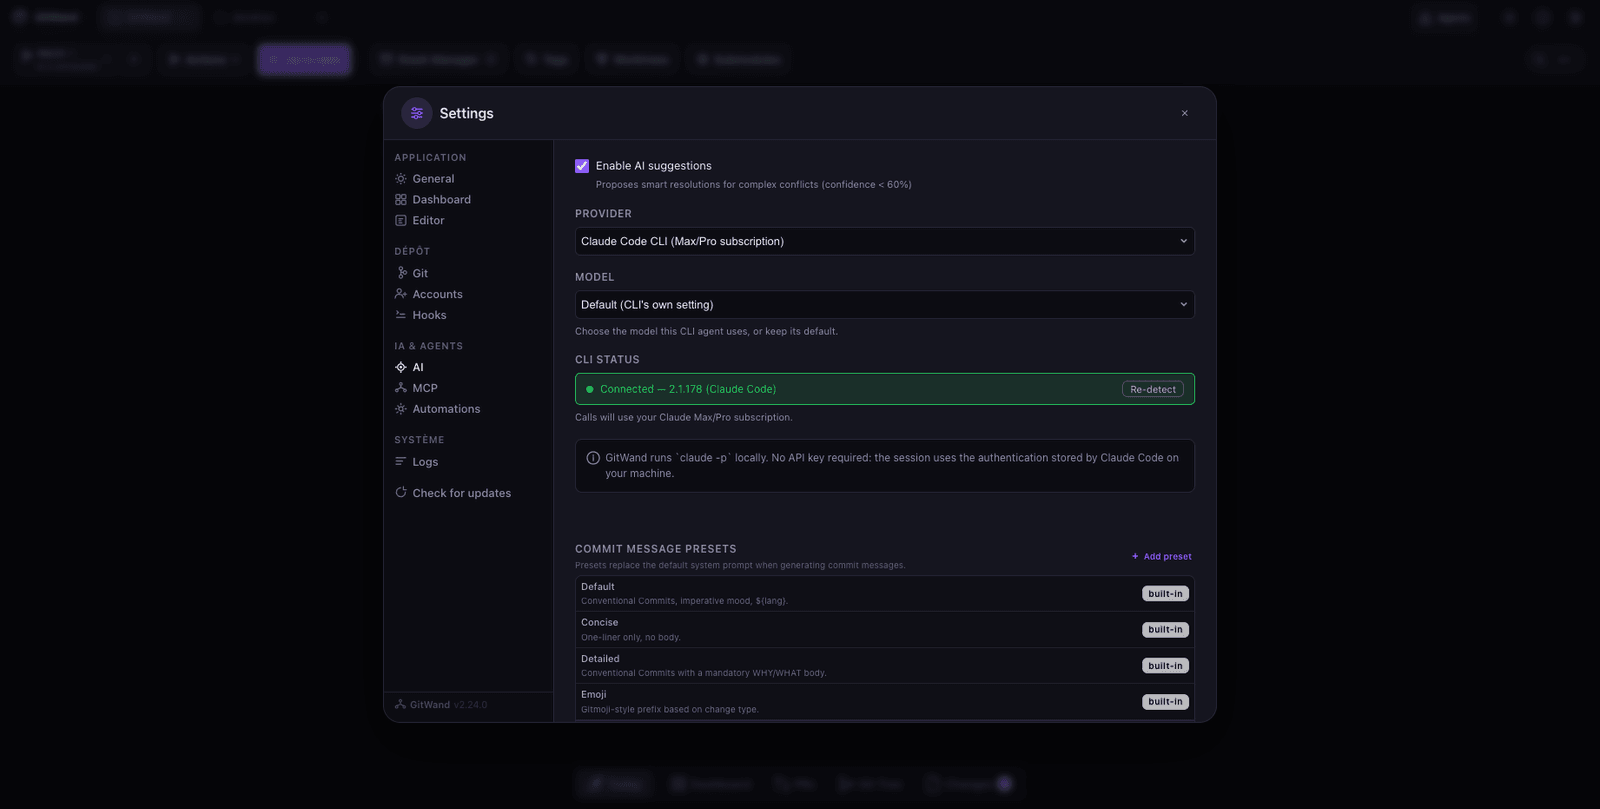Click the Editor icon in settings sidebar
The height and width of the screenshot is (809, 1600).
(401, 221)
